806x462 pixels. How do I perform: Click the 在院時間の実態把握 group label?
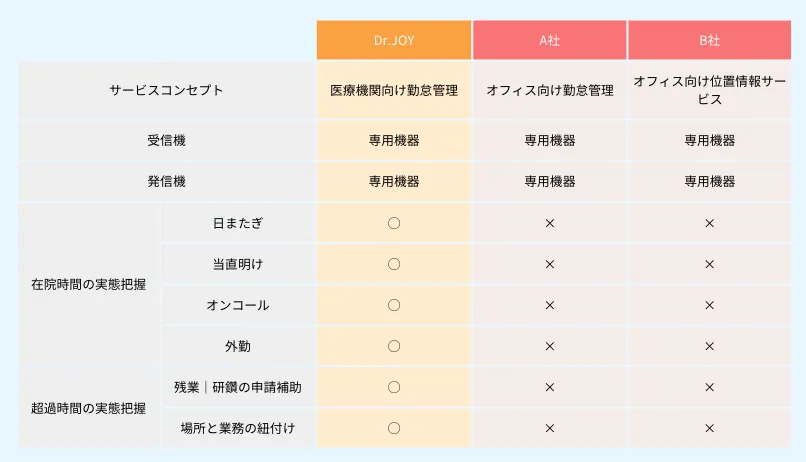click(88, 284)
